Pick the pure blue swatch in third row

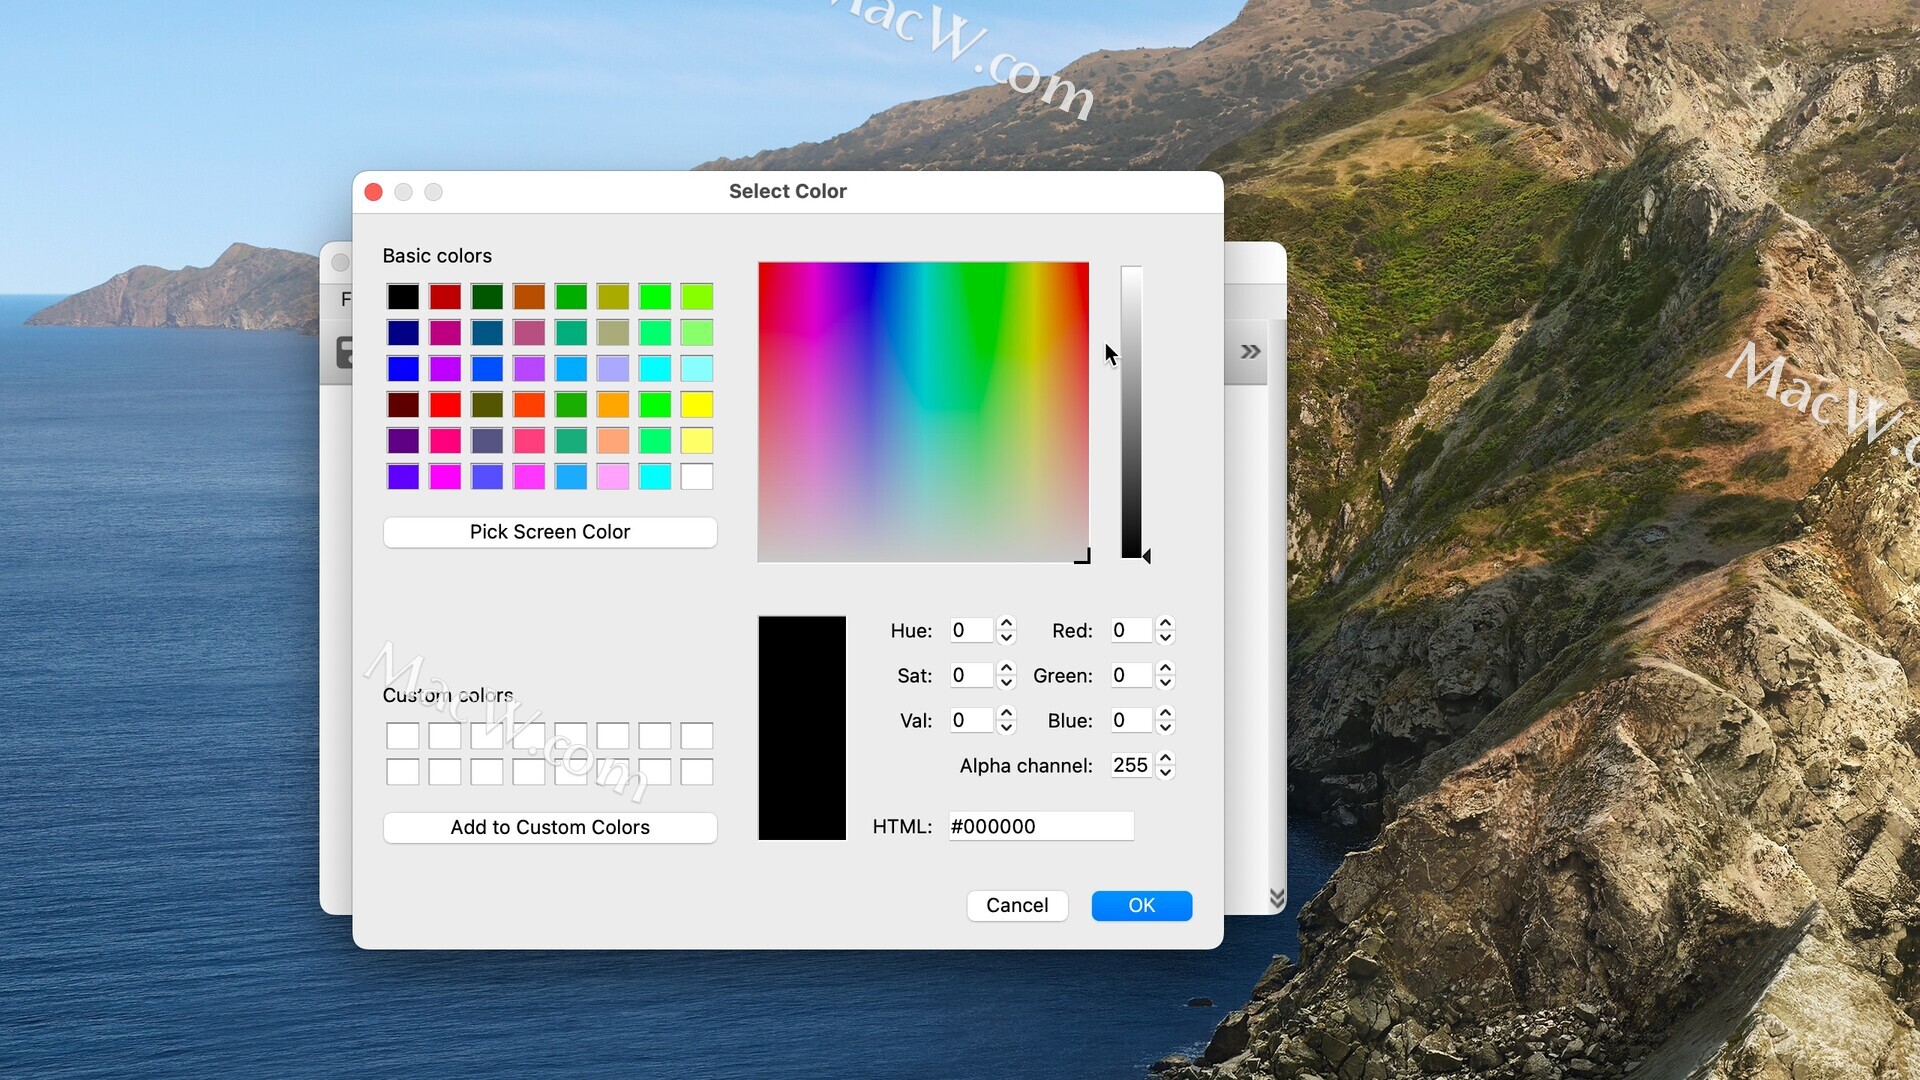click(403, 368)
